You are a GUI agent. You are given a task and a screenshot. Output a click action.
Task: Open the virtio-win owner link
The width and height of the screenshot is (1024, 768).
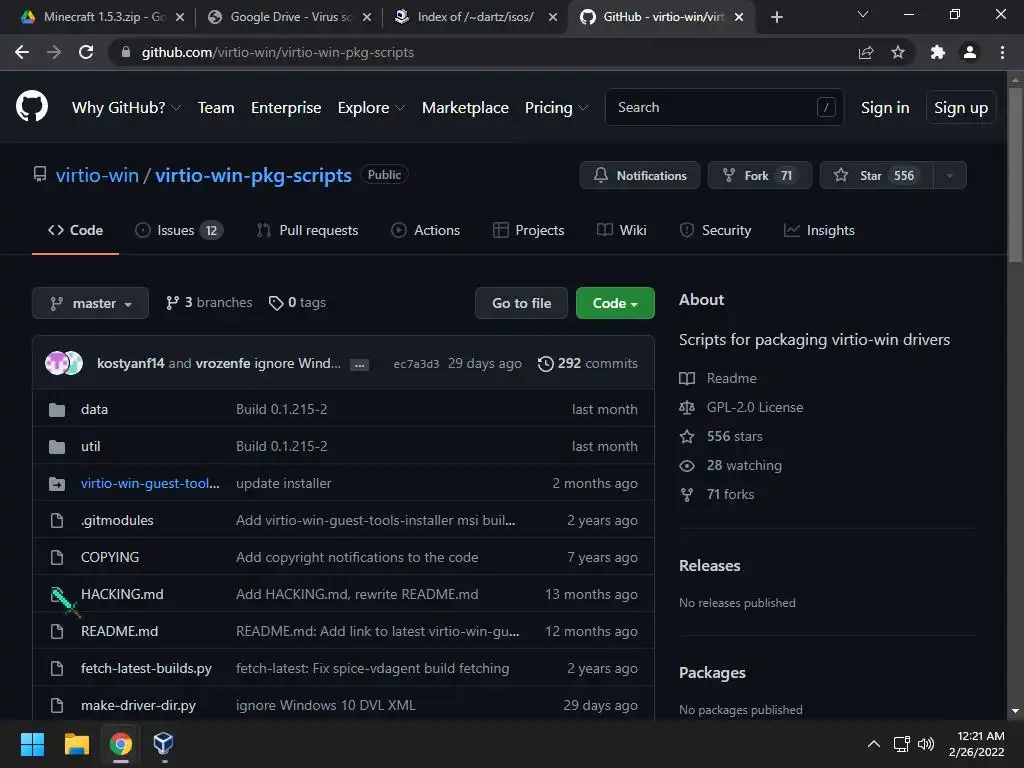click(97, 175)
